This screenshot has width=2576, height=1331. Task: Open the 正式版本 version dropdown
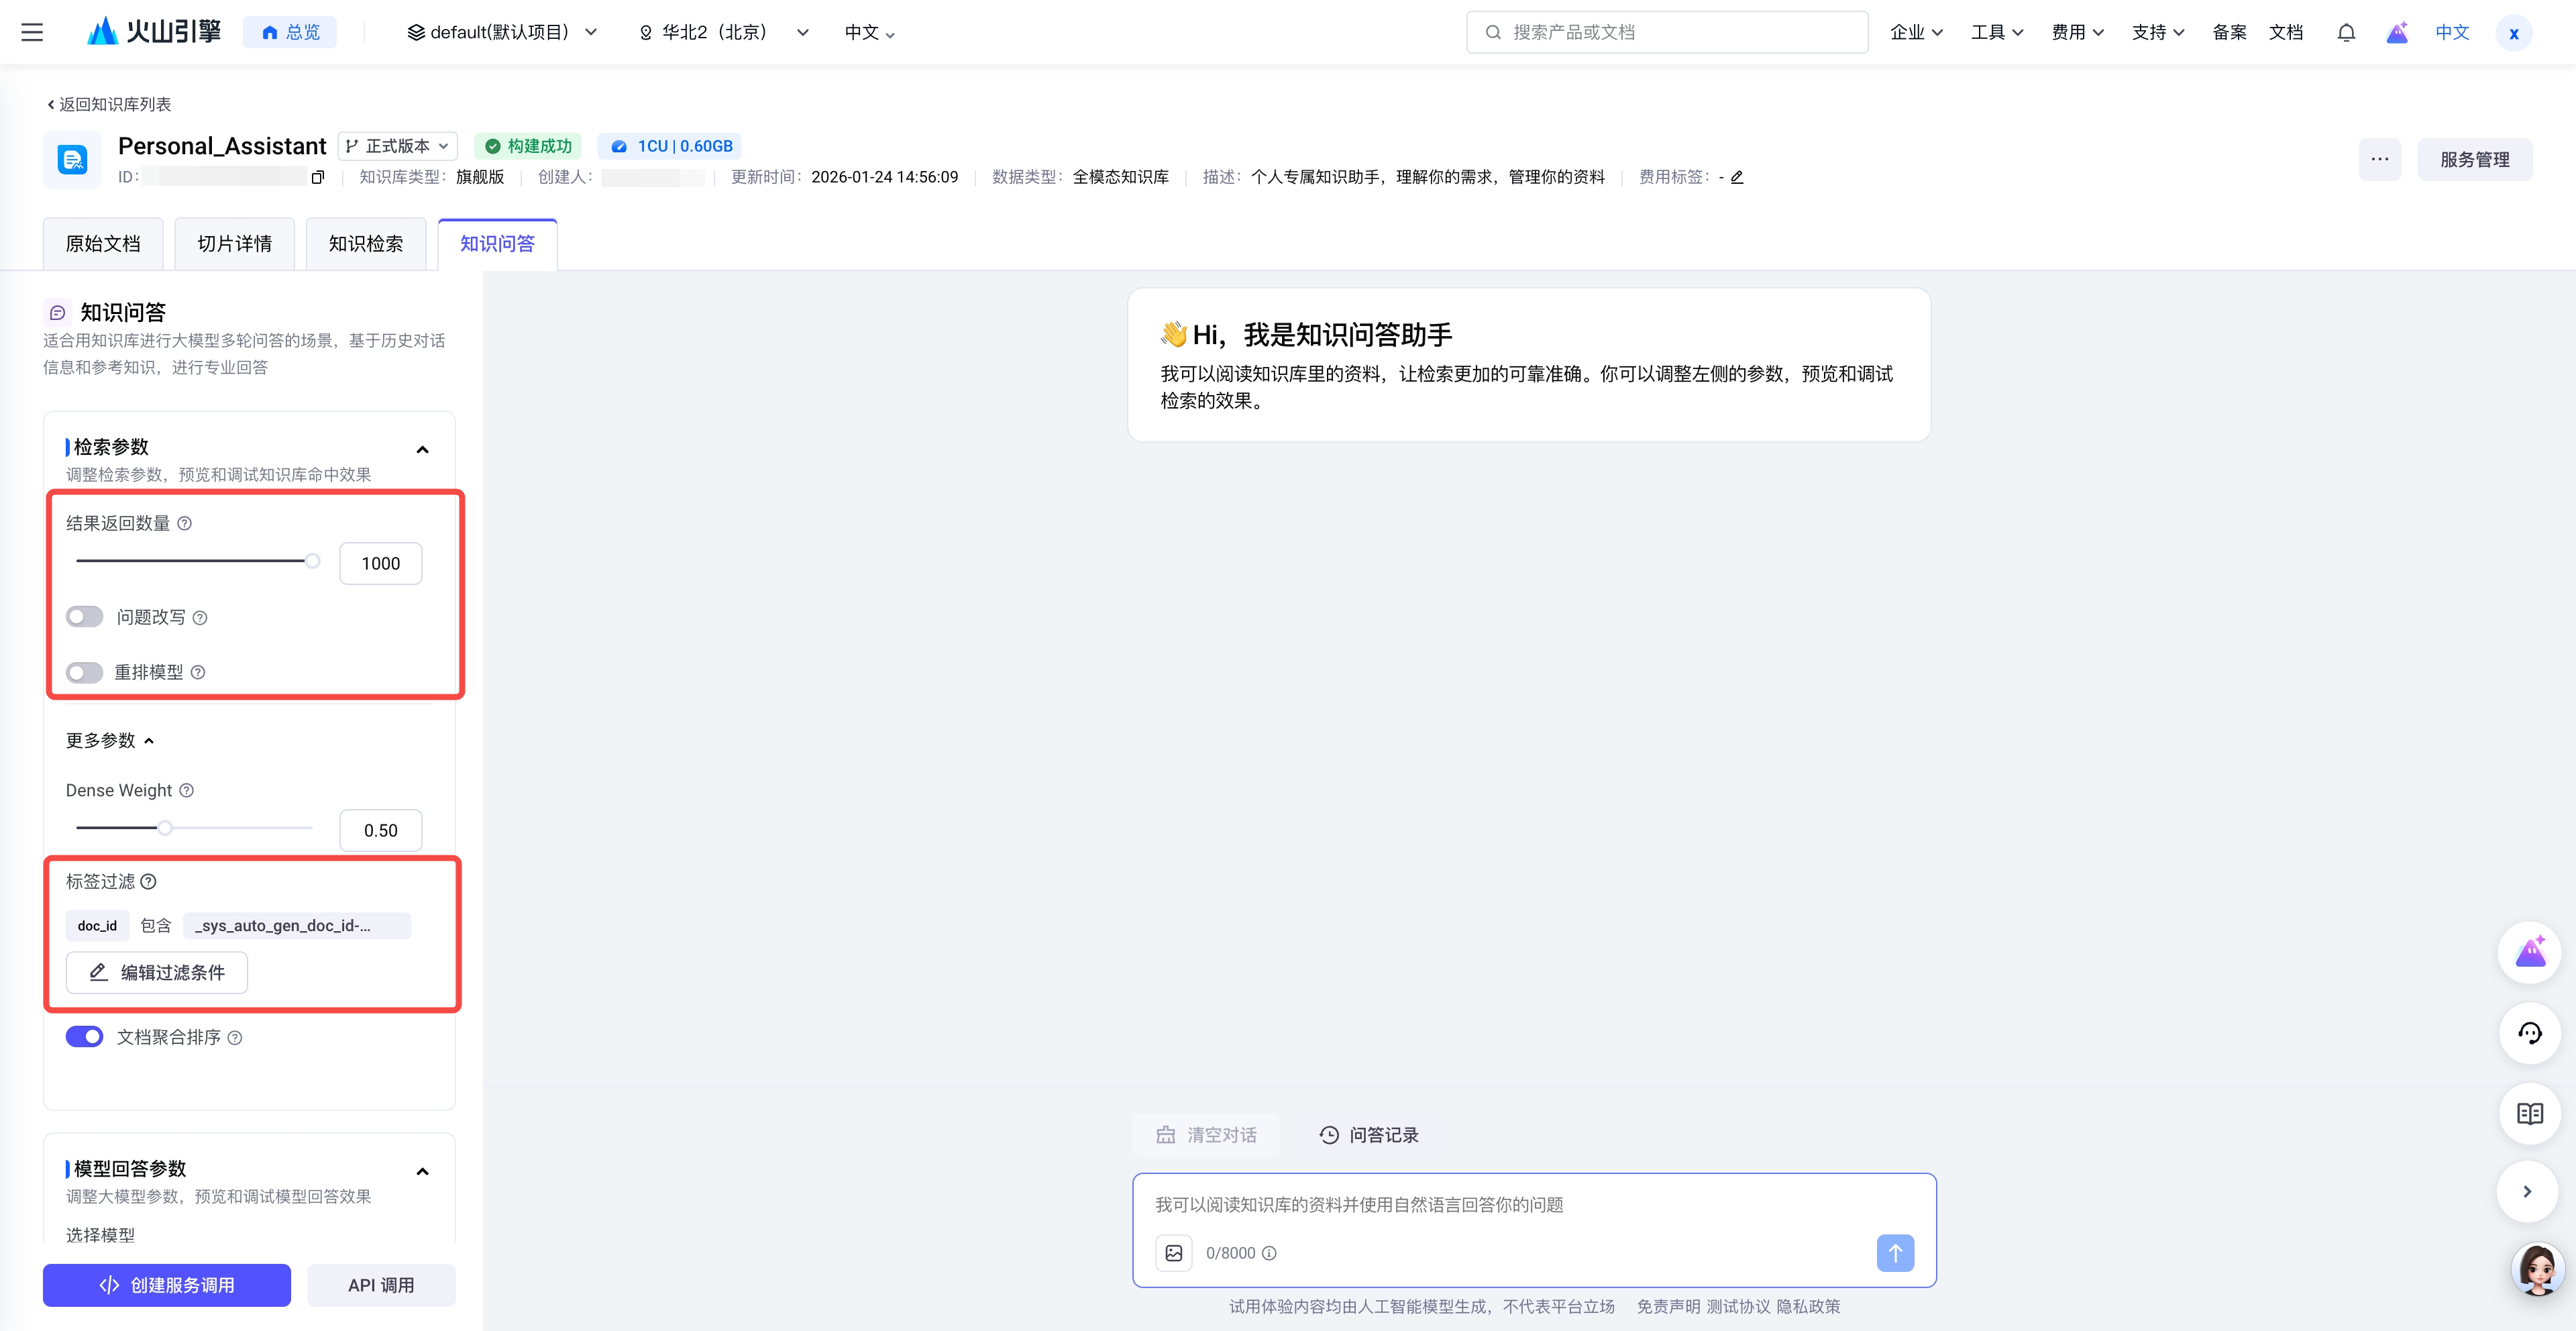pos(398,146)
